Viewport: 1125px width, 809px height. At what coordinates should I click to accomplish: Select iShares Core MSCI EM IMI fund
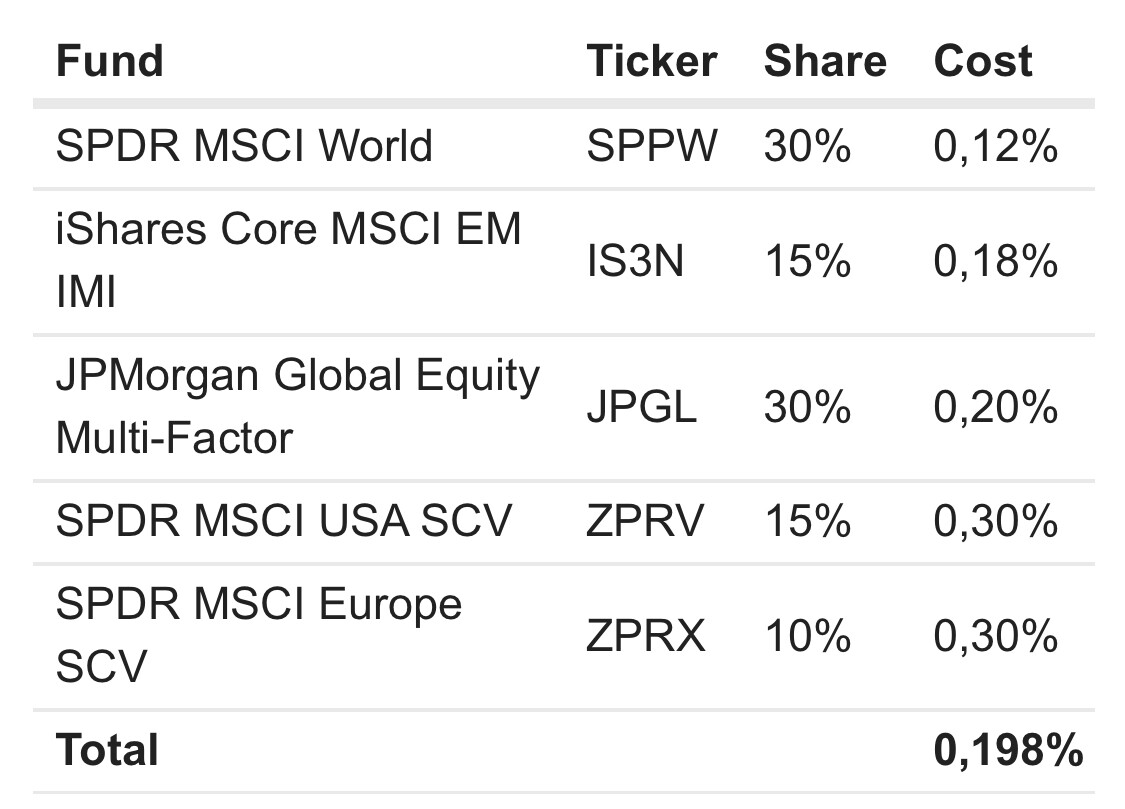(x=288, y=260)
